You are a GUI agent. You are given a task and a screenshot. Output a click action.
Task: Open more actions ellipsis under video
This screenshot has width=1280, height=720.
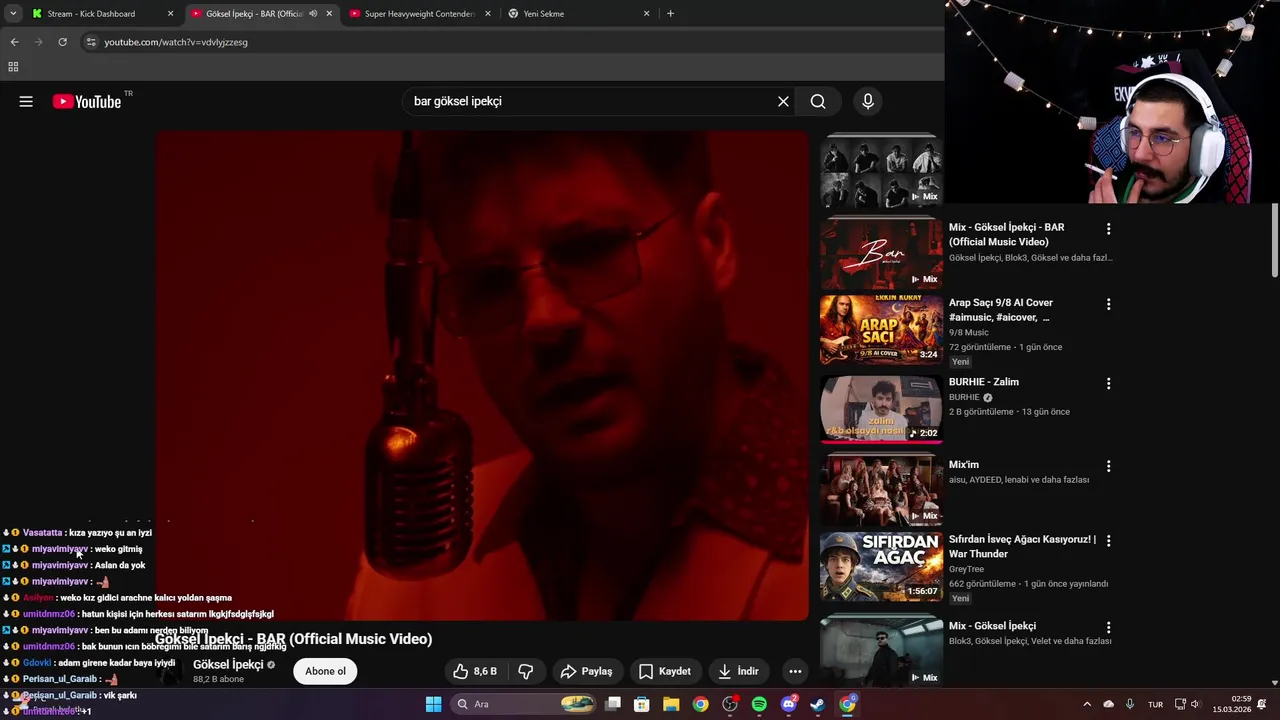pyautogui.click(x=795, y=671)
